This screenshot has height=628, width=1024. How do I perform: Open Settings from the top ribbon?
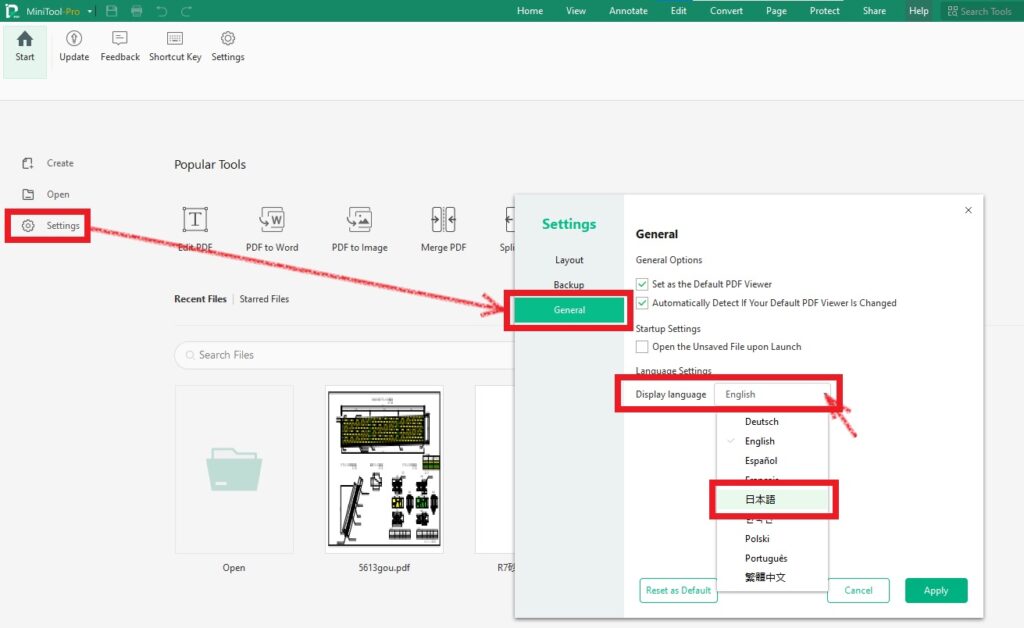point(228,46)
